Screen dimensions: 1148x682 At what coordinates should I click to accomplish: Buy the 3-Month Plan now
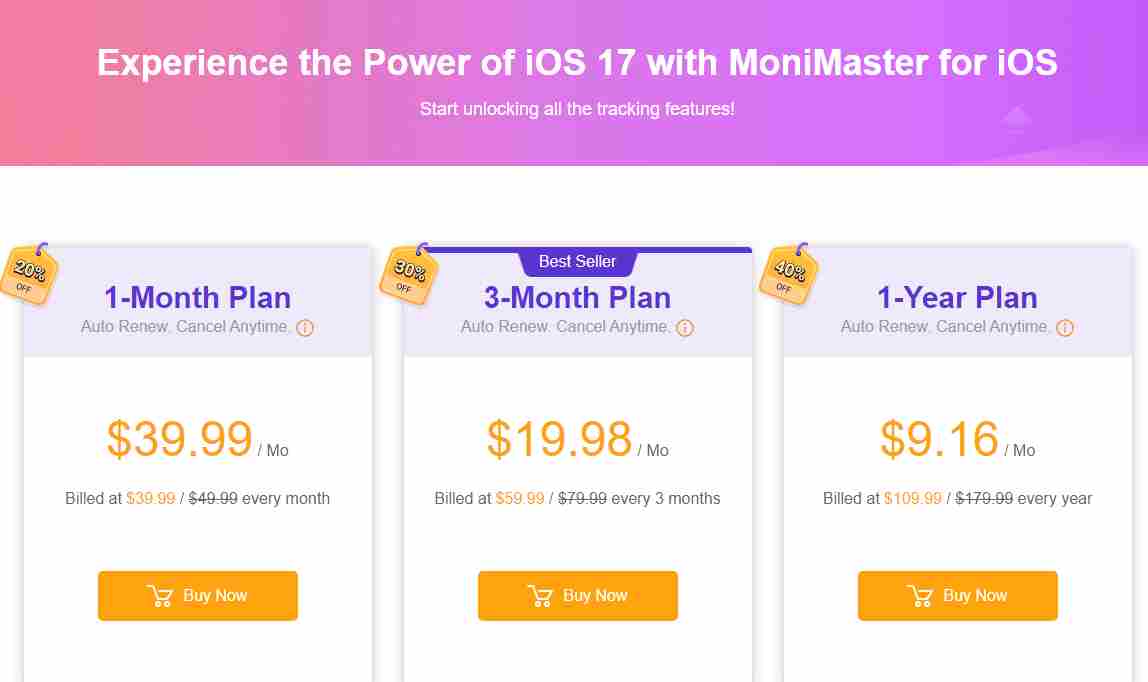[578, 596]
